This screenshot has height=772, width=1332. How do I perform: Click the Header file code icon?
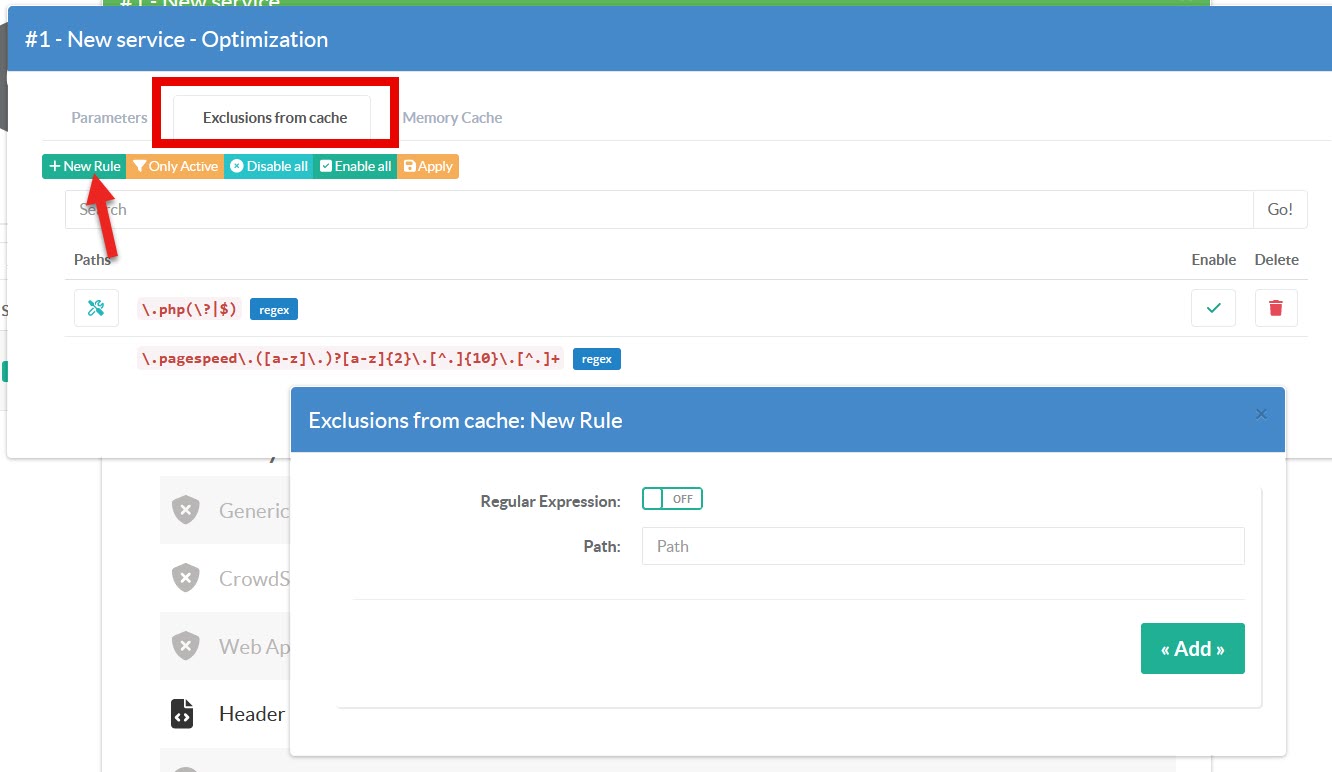point(182,714)
